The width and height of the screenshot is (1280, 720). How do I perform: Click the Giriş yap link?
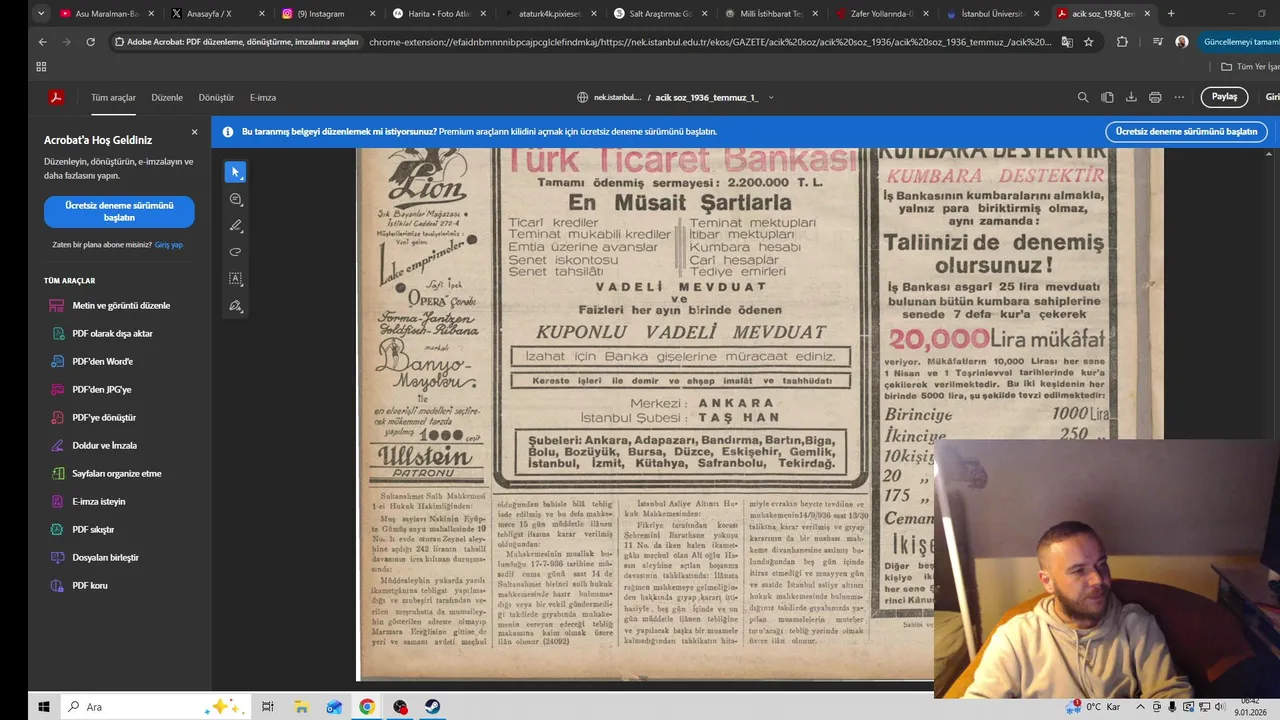click(x=169, y=244)
